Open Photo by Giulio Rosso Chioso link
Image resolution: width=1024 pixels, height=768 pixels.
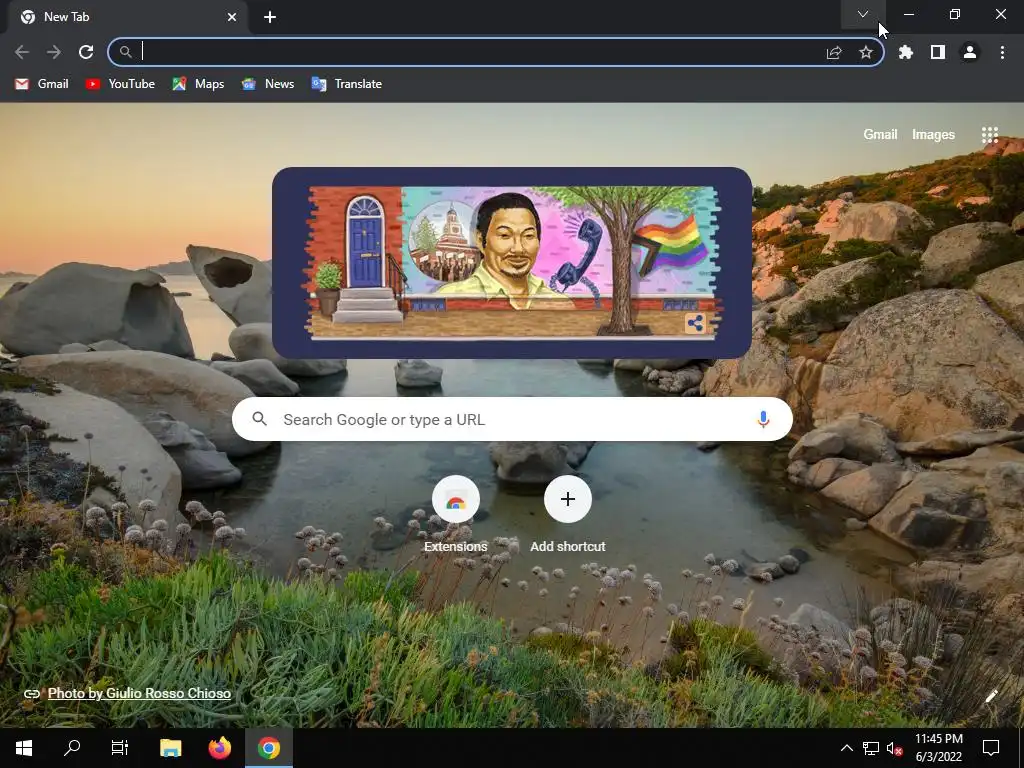click(139, 694)
